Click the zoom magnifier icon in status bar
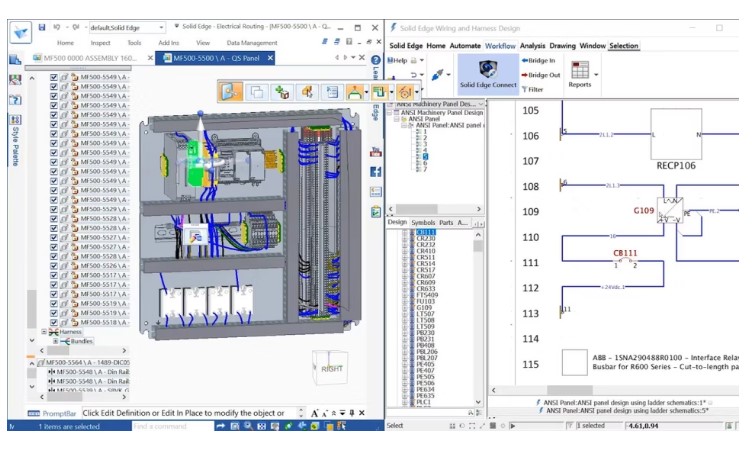 pyautogui.click(x=248, y=425)
